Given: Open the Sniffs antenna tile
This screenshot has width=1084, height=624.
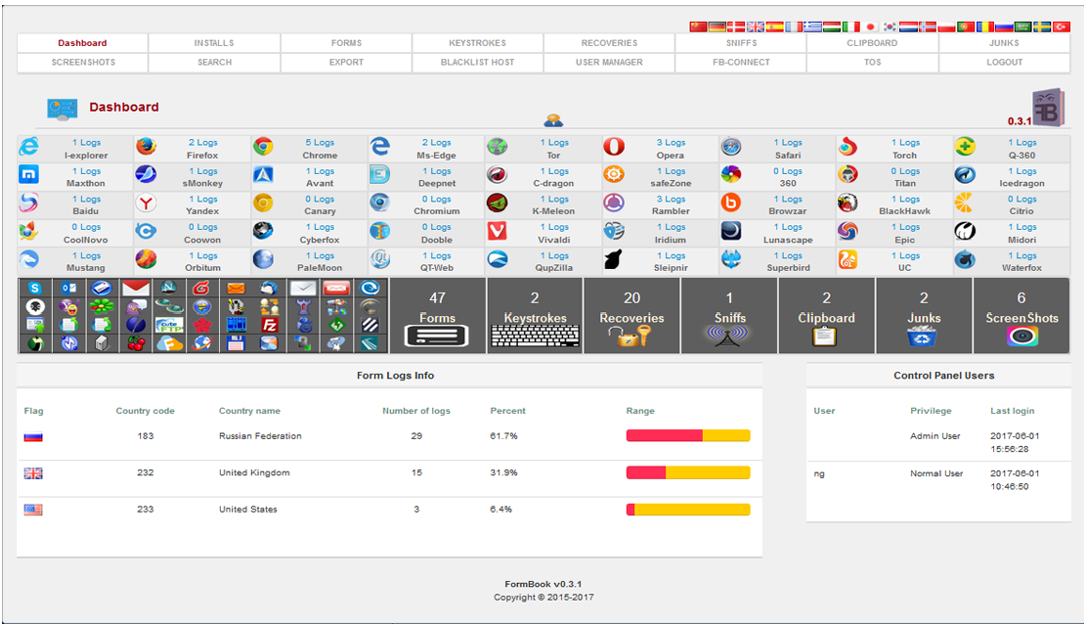Looking at the screenshot, I should [729, 316].
